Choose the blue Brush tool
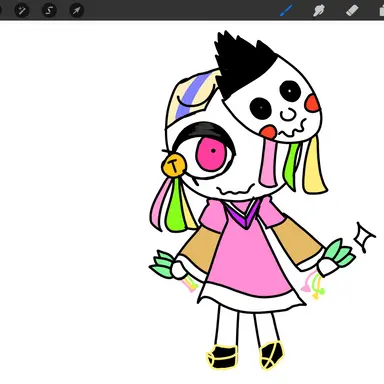 [x=286, y=10]
